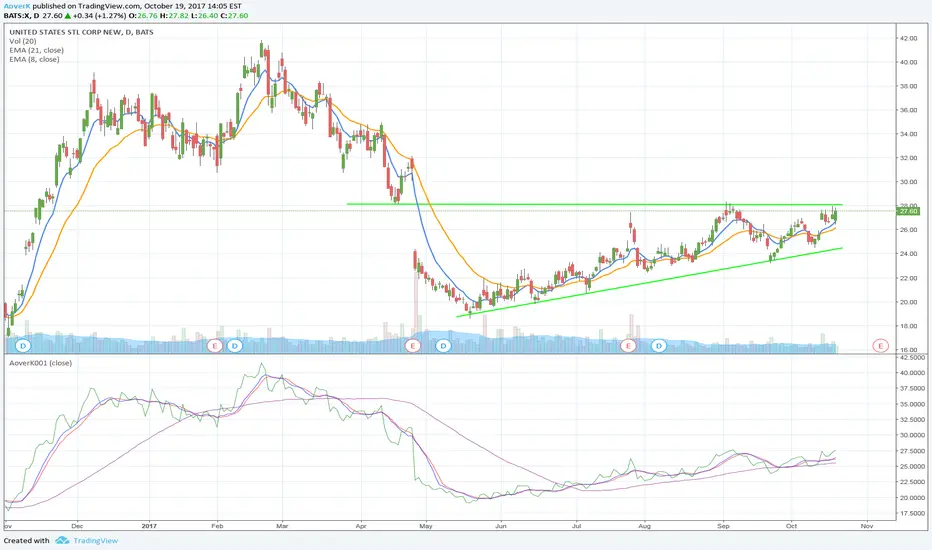Viewport: 932px width, 550px height.
Task: Click the 2017 label on time axis
Action: [149, 526]
